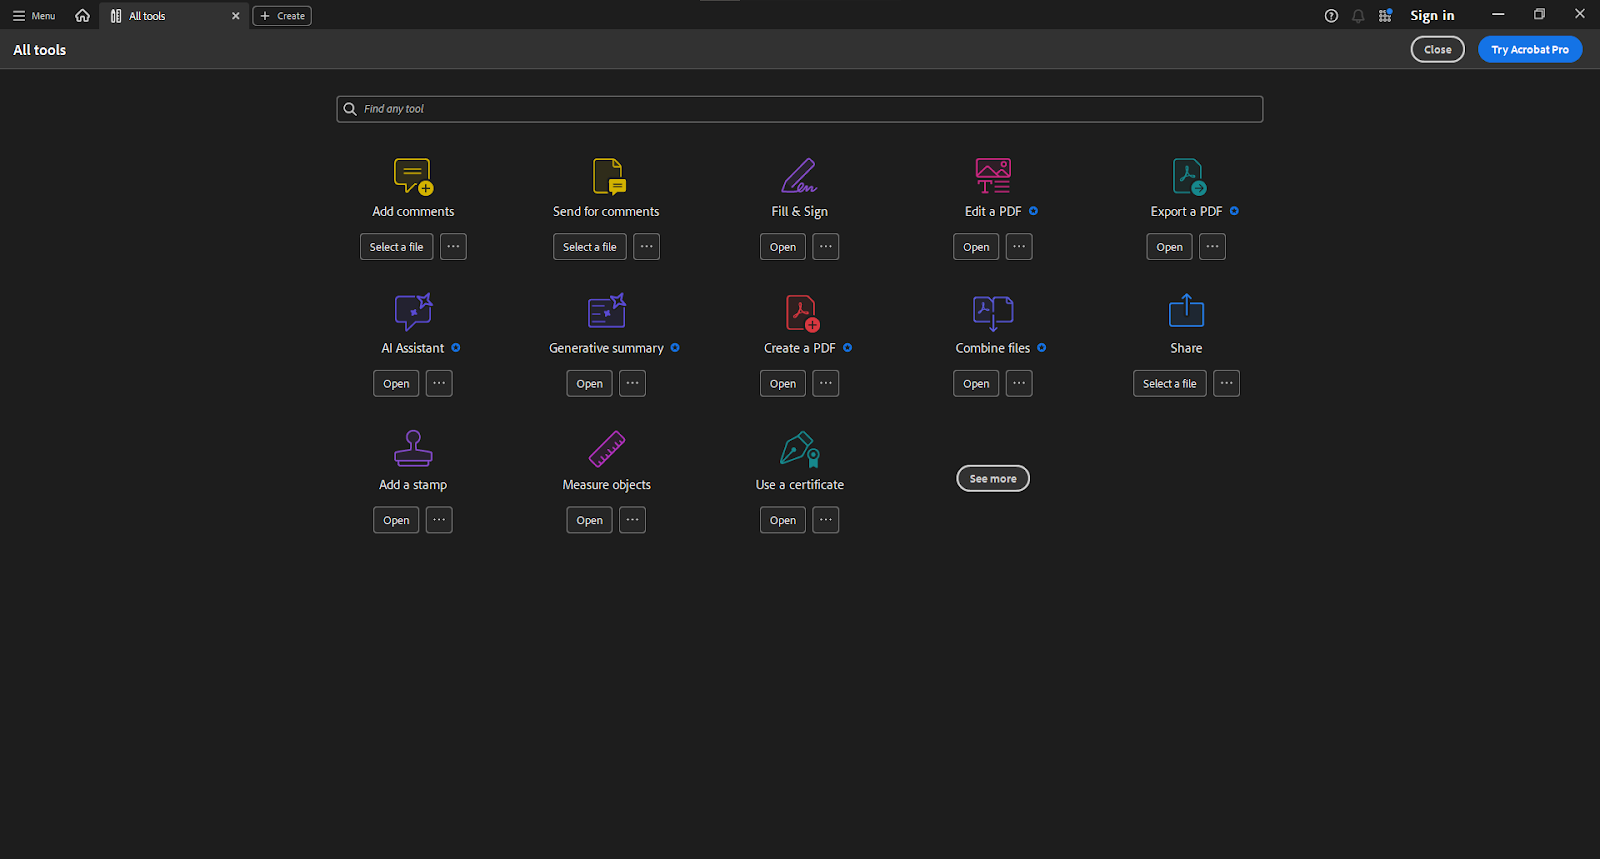The height and width of the screenshot is (859, 1600).
Task: Open more options for Combine files
Action: click(1019, 383)
